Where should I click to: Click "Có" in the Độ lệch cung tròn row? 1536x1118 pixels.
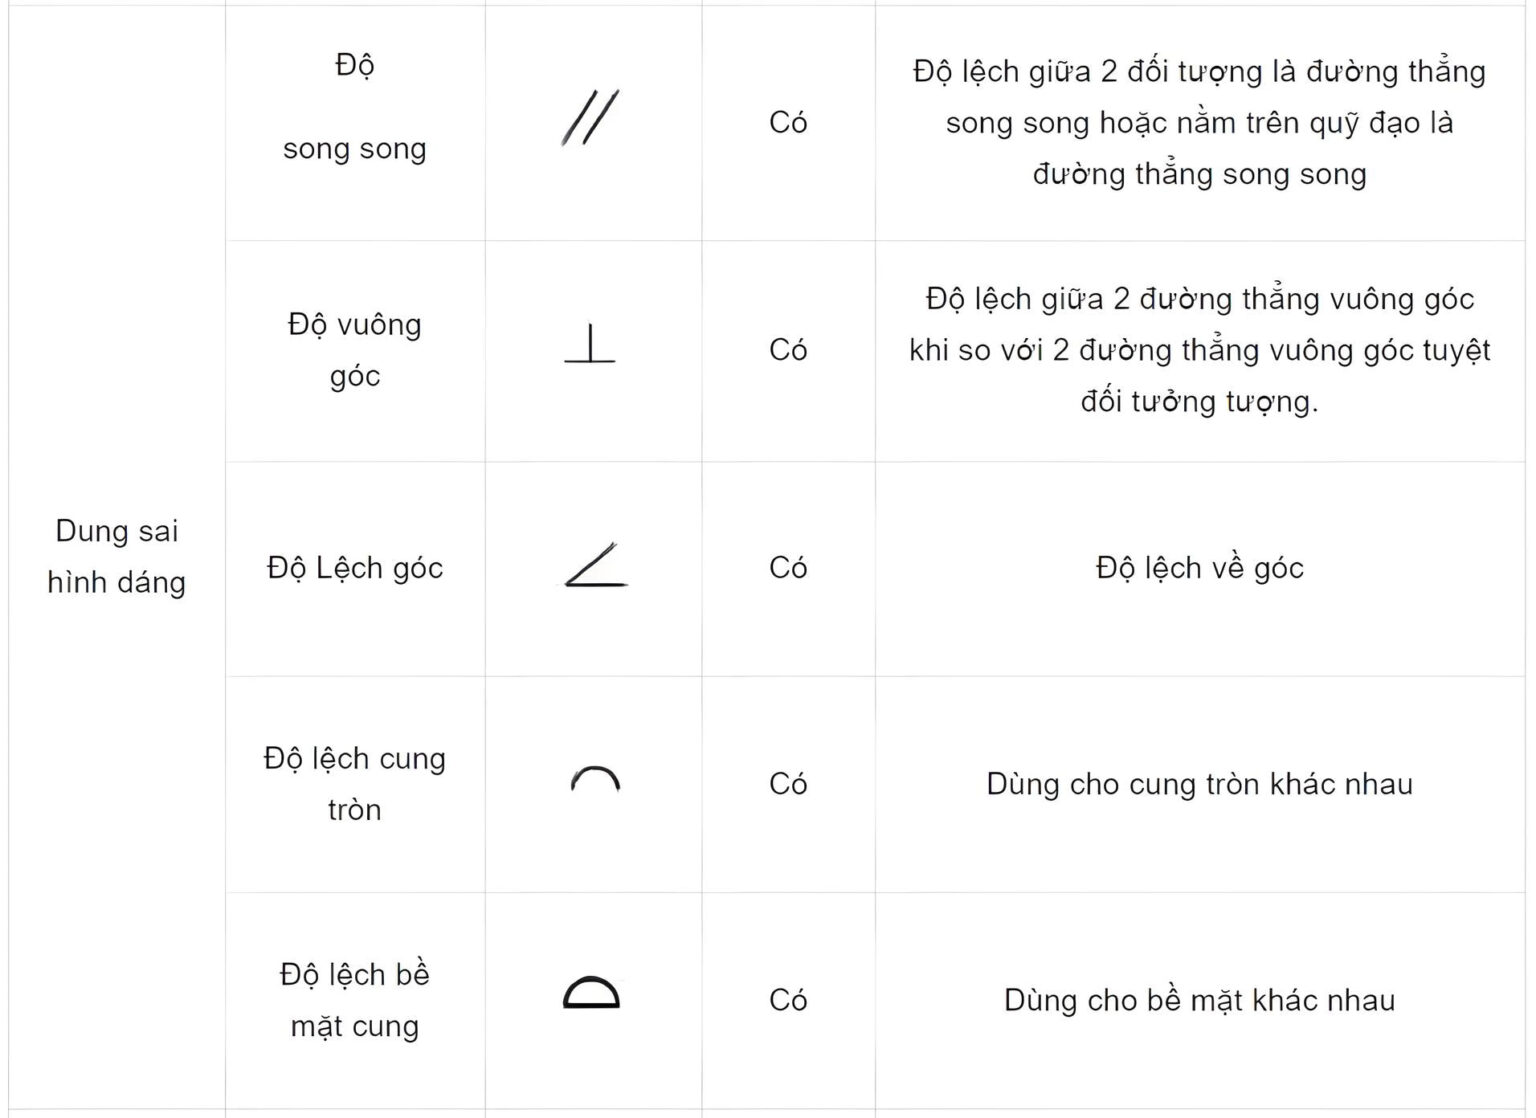click(x=788, y=783)
